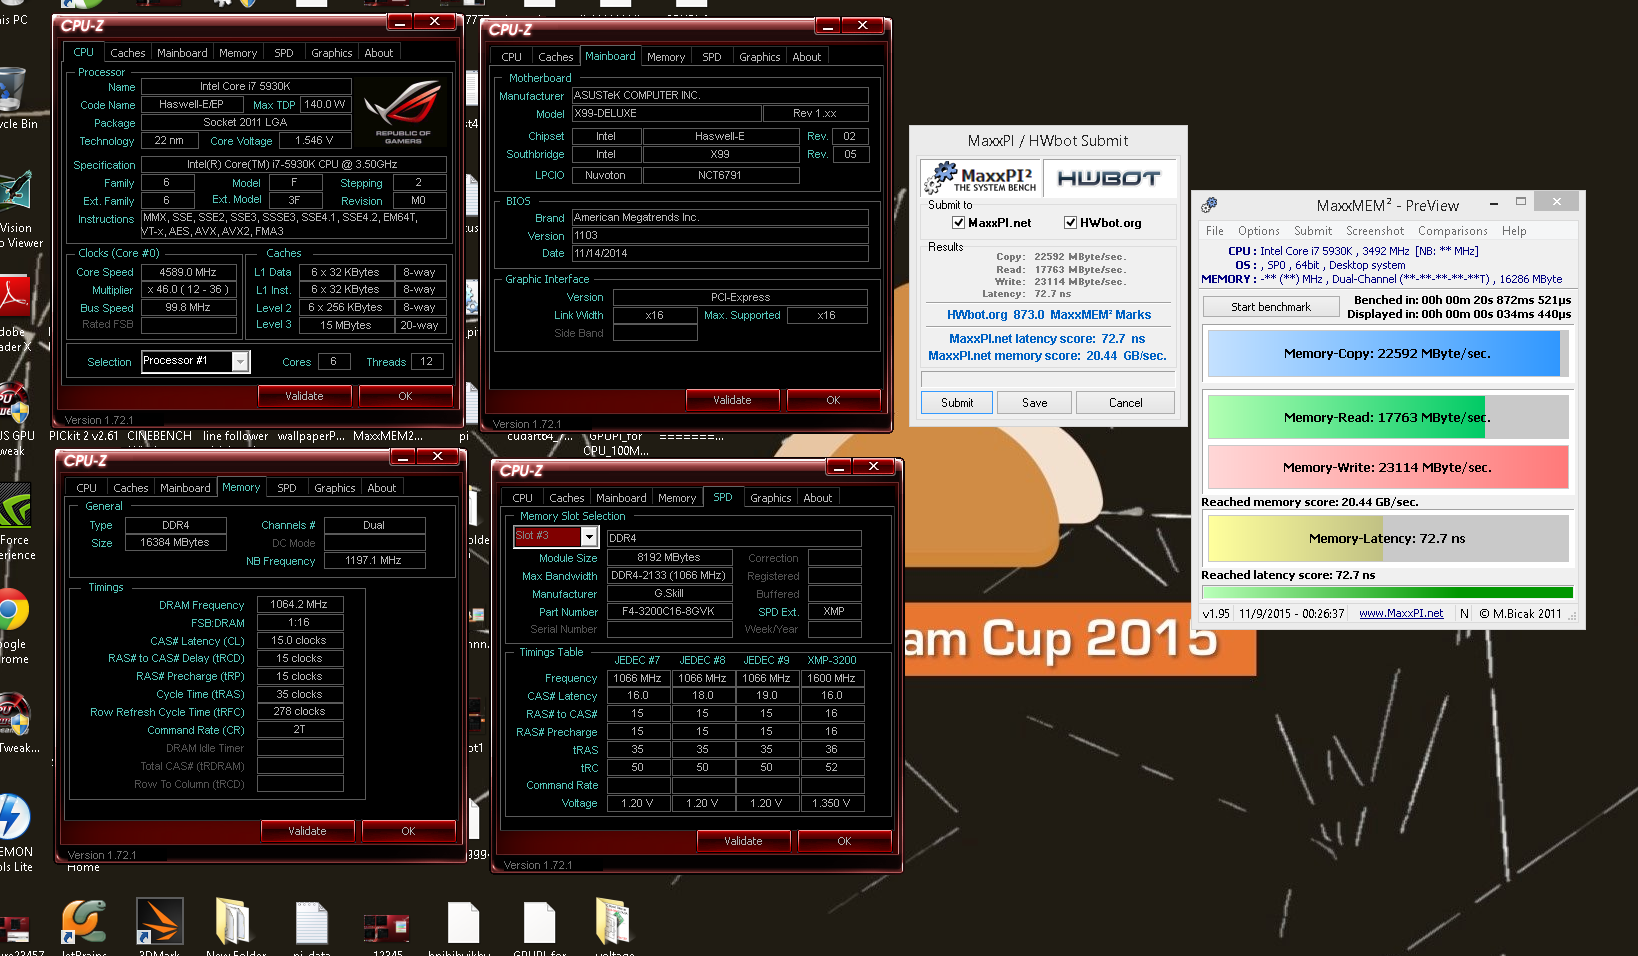Click the Memory-Copy result bar
The image size is (1638, 956).
pyautogui.click(x=1388, y=354)
